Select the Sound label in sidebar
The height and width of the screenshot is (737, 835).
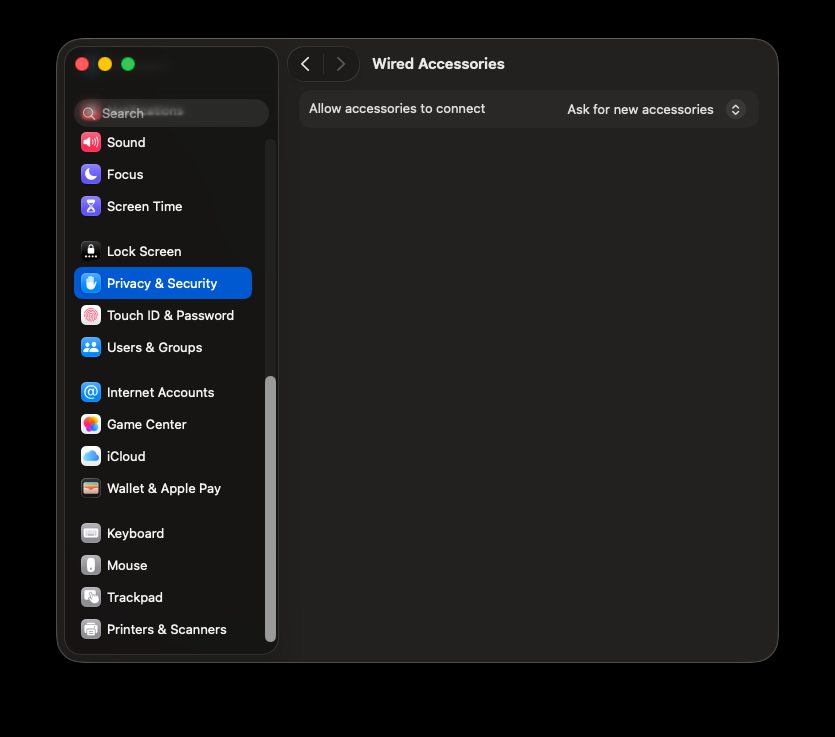coord(126,142)
